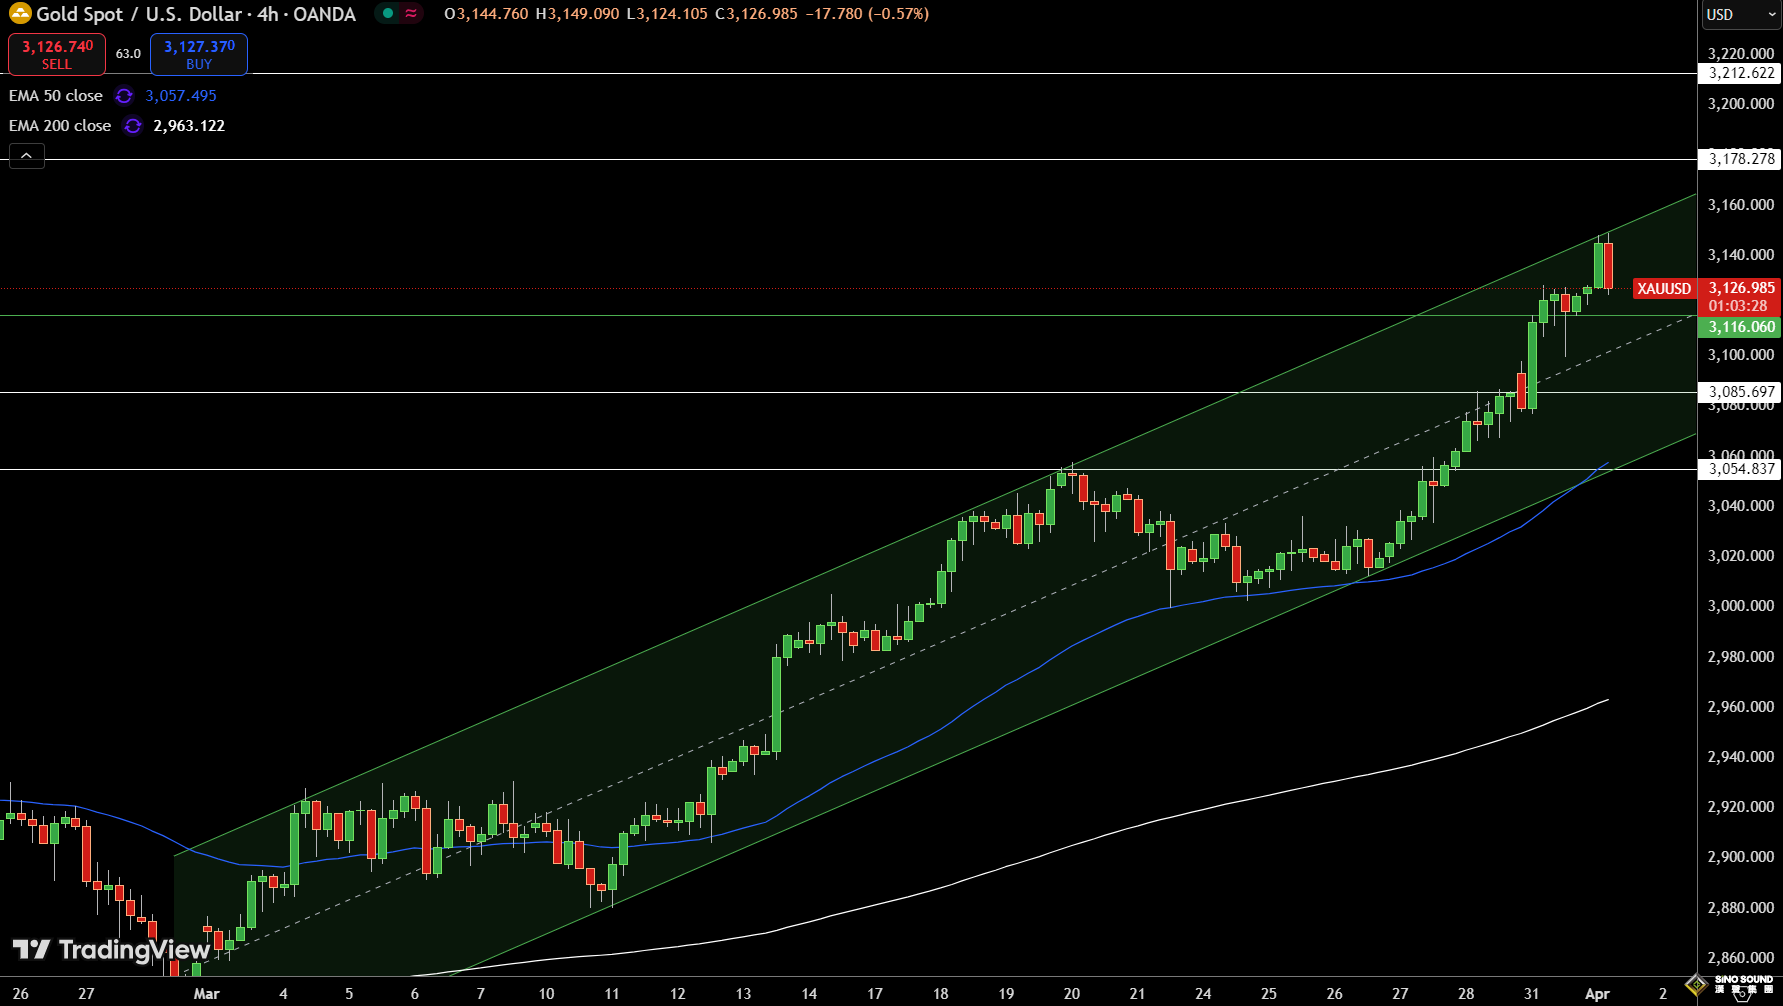Click the 3,212.622 horizontal line price label

tap(1741, 73)
